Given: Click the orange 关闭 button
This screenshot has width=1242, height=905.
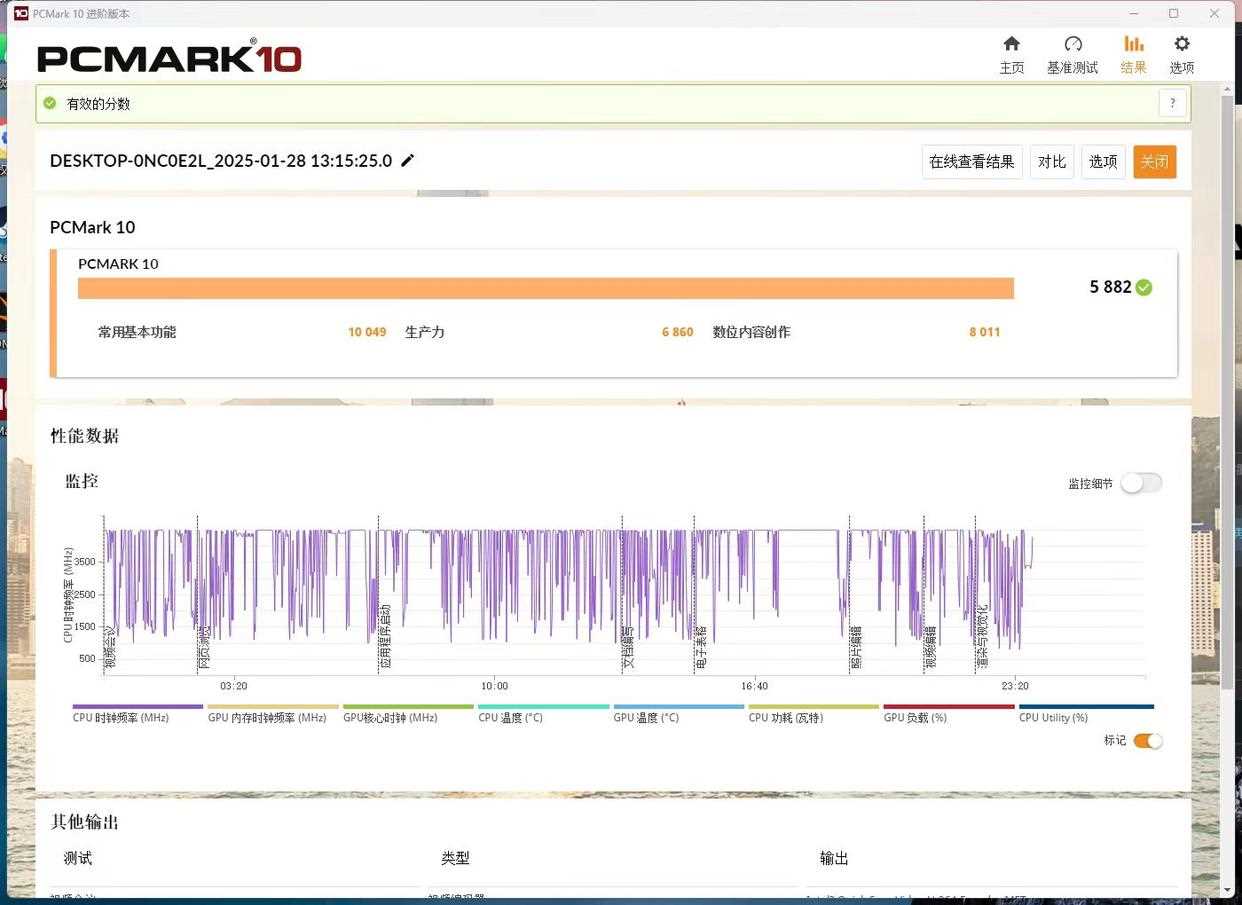Looking at the screenshot, I should pyautogui.click(x=1154, y=162).
